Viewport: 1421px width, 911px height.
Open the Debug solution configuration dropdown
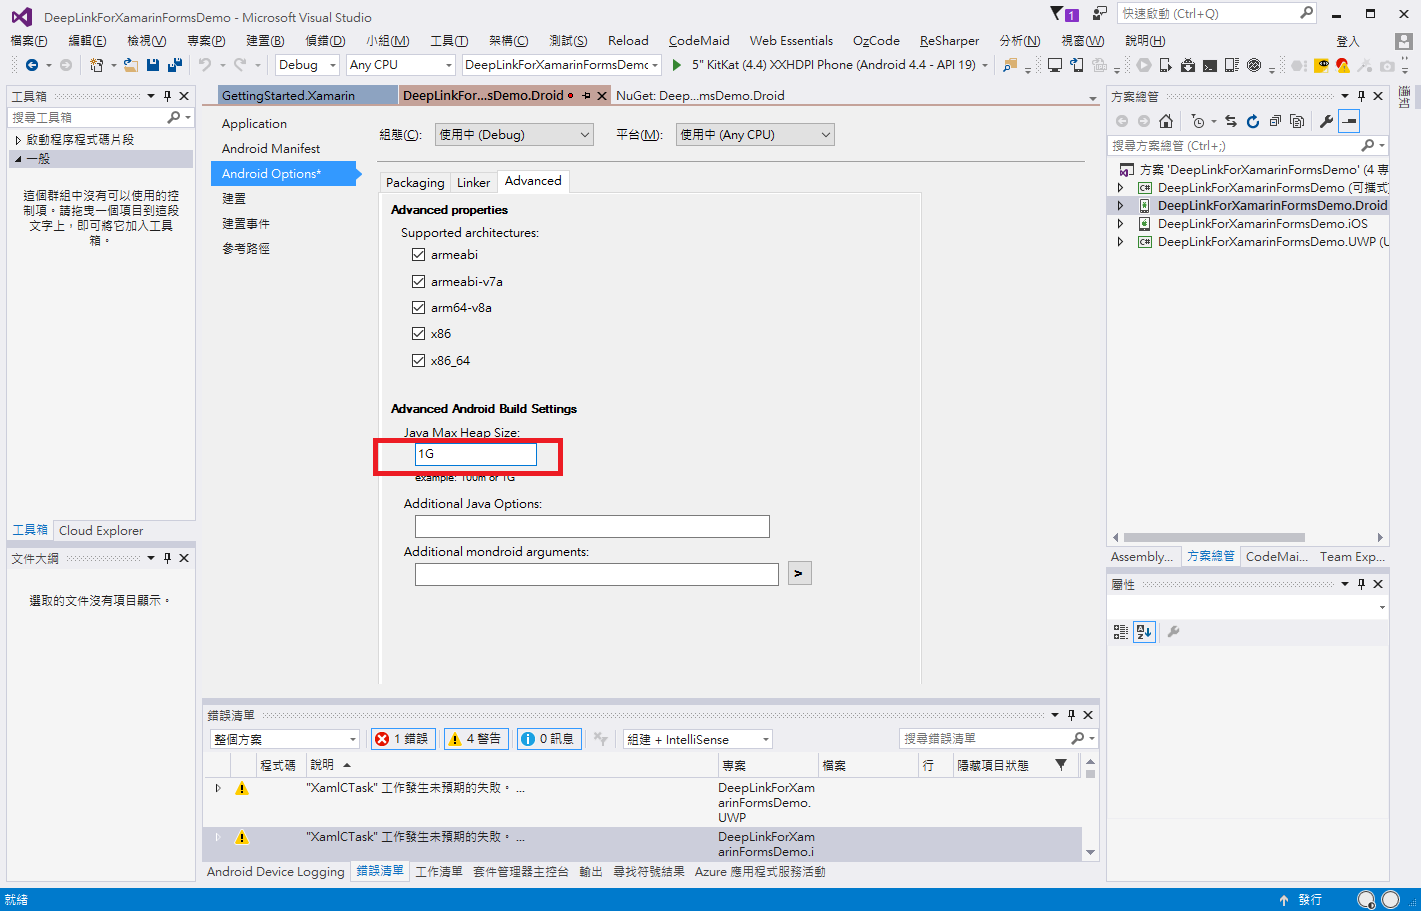pyautogui.click(x=308, y=65)
